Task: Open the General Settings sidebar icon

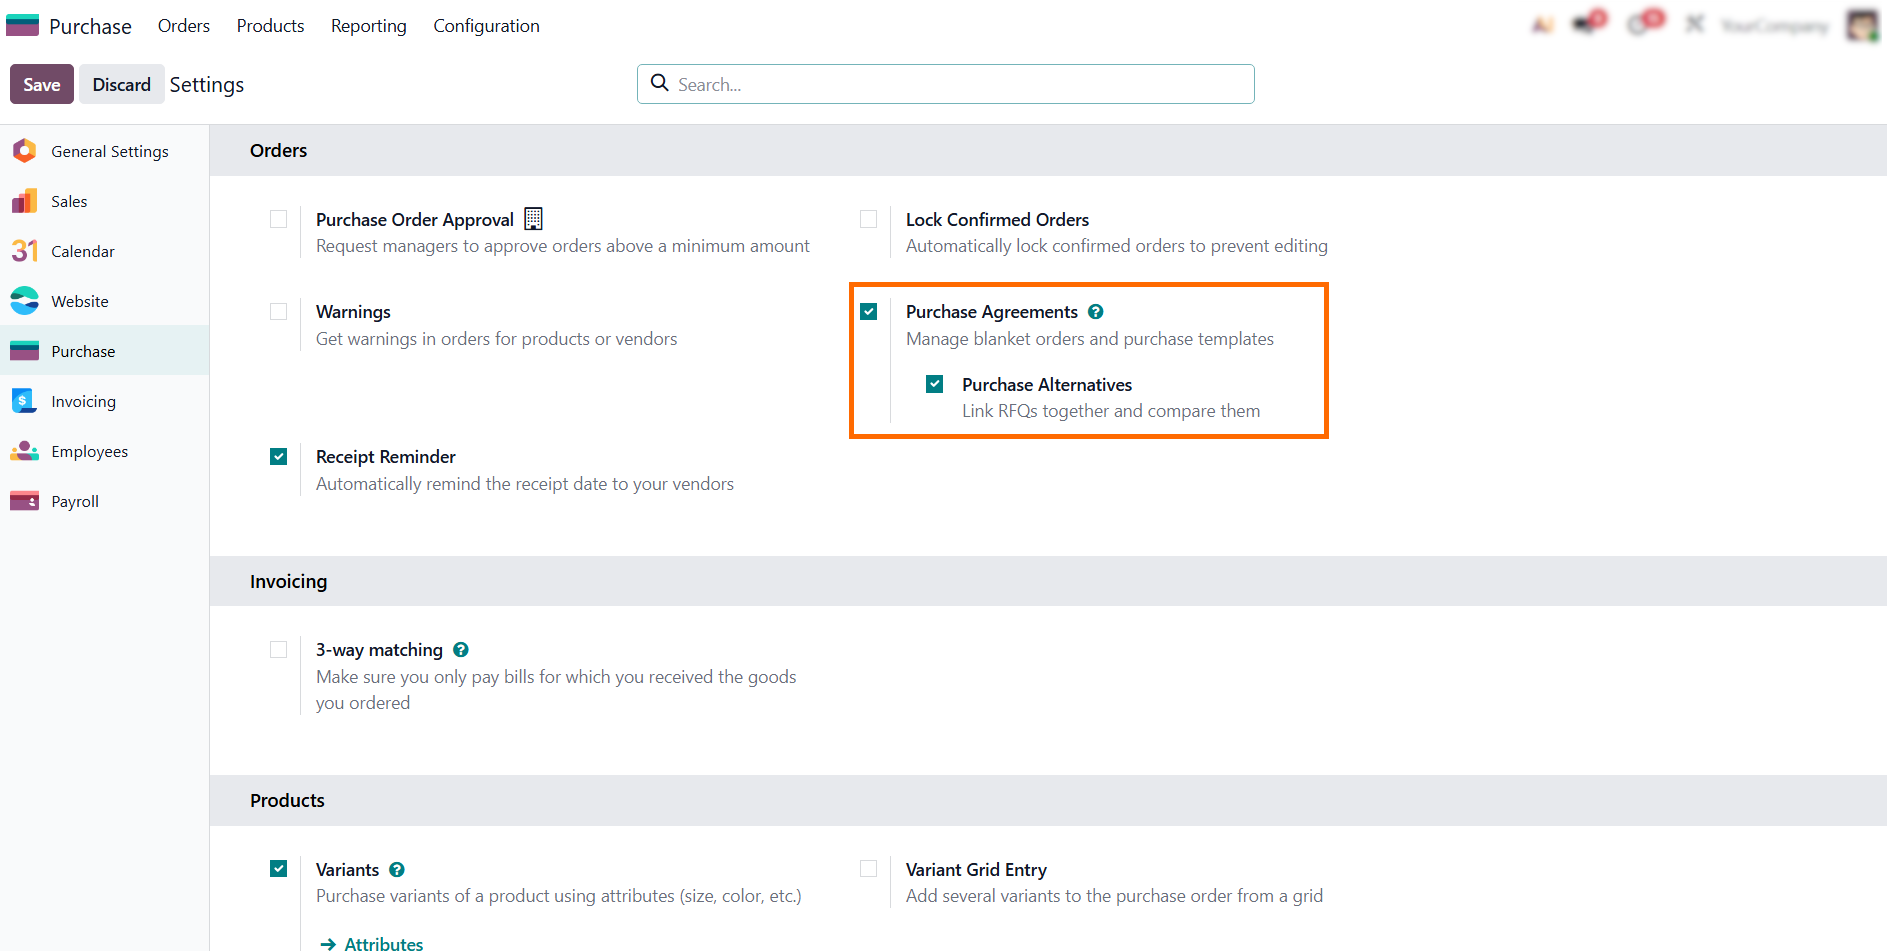Action: [x=24, y=151]
